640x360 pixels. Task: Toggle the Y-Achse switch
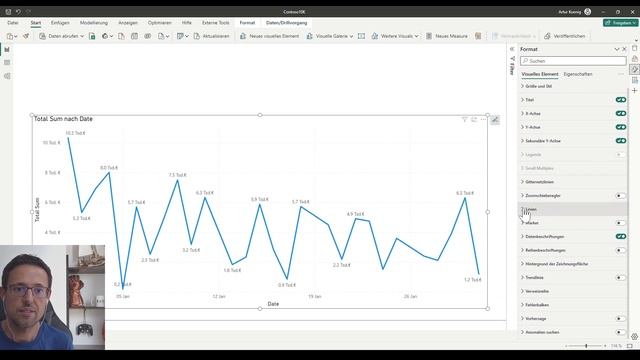click(x=621, y=127)
